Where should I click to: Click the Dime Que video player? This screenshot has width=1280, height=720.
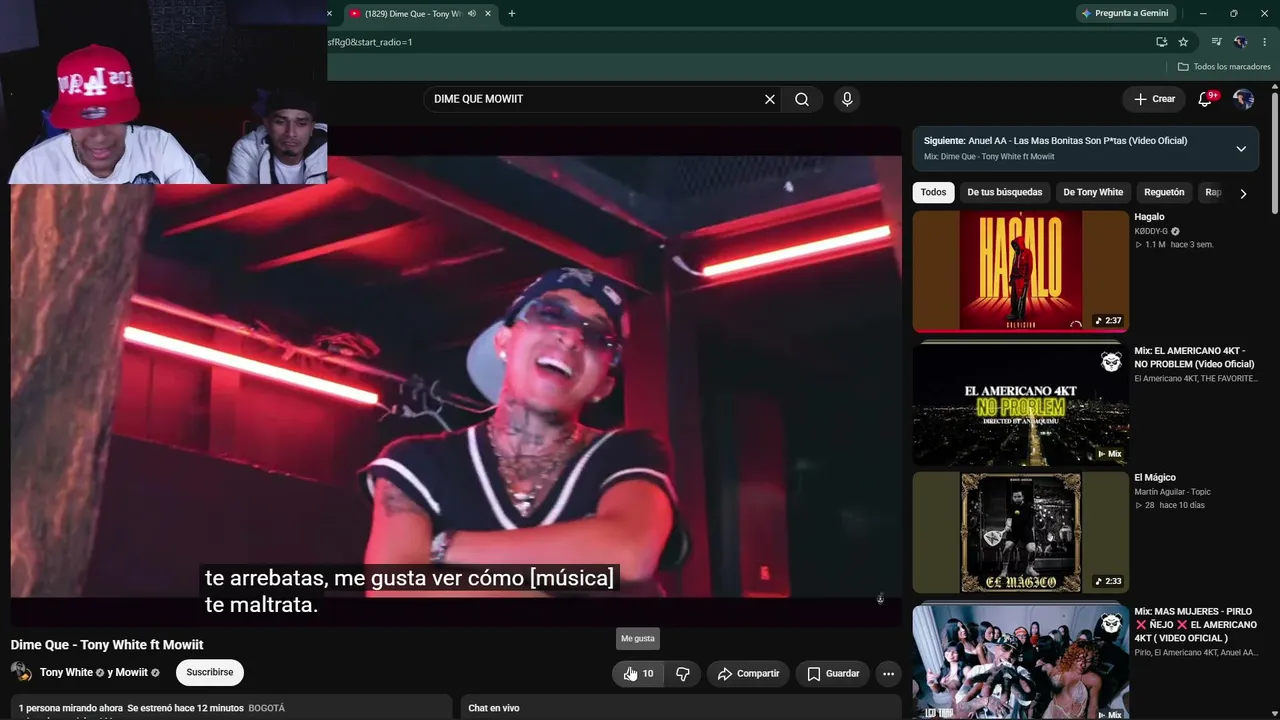[x=456, y=376]
